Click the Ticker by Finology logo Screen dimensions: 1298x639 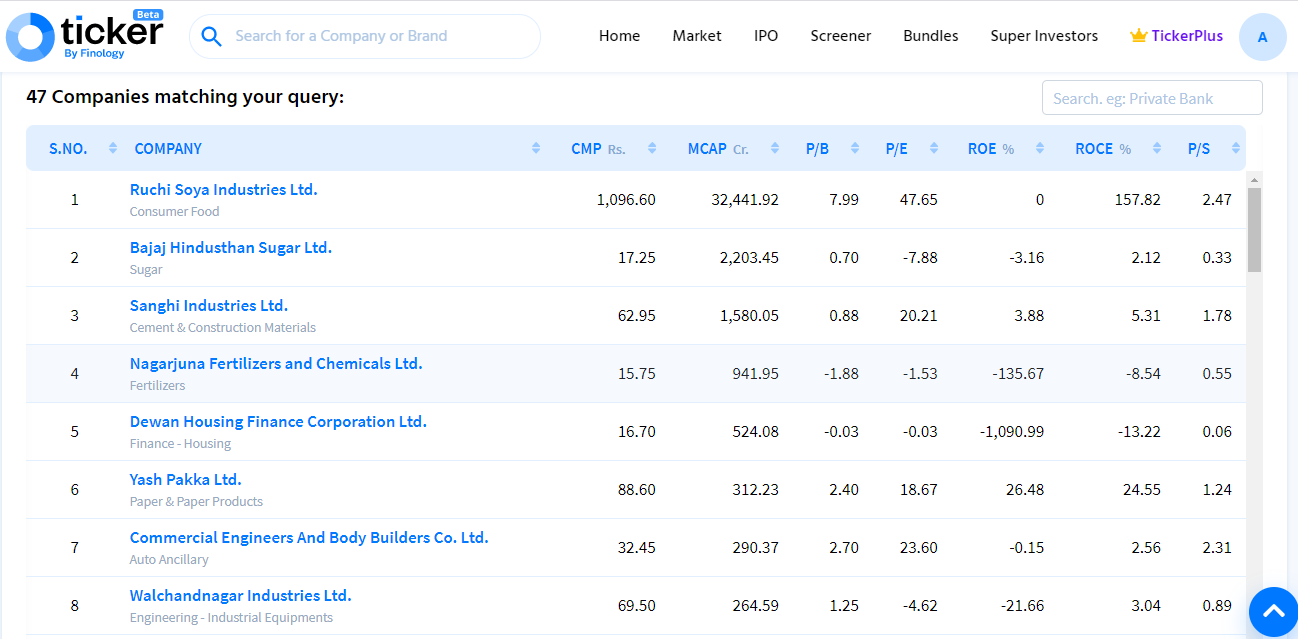[x=85, y=36]
